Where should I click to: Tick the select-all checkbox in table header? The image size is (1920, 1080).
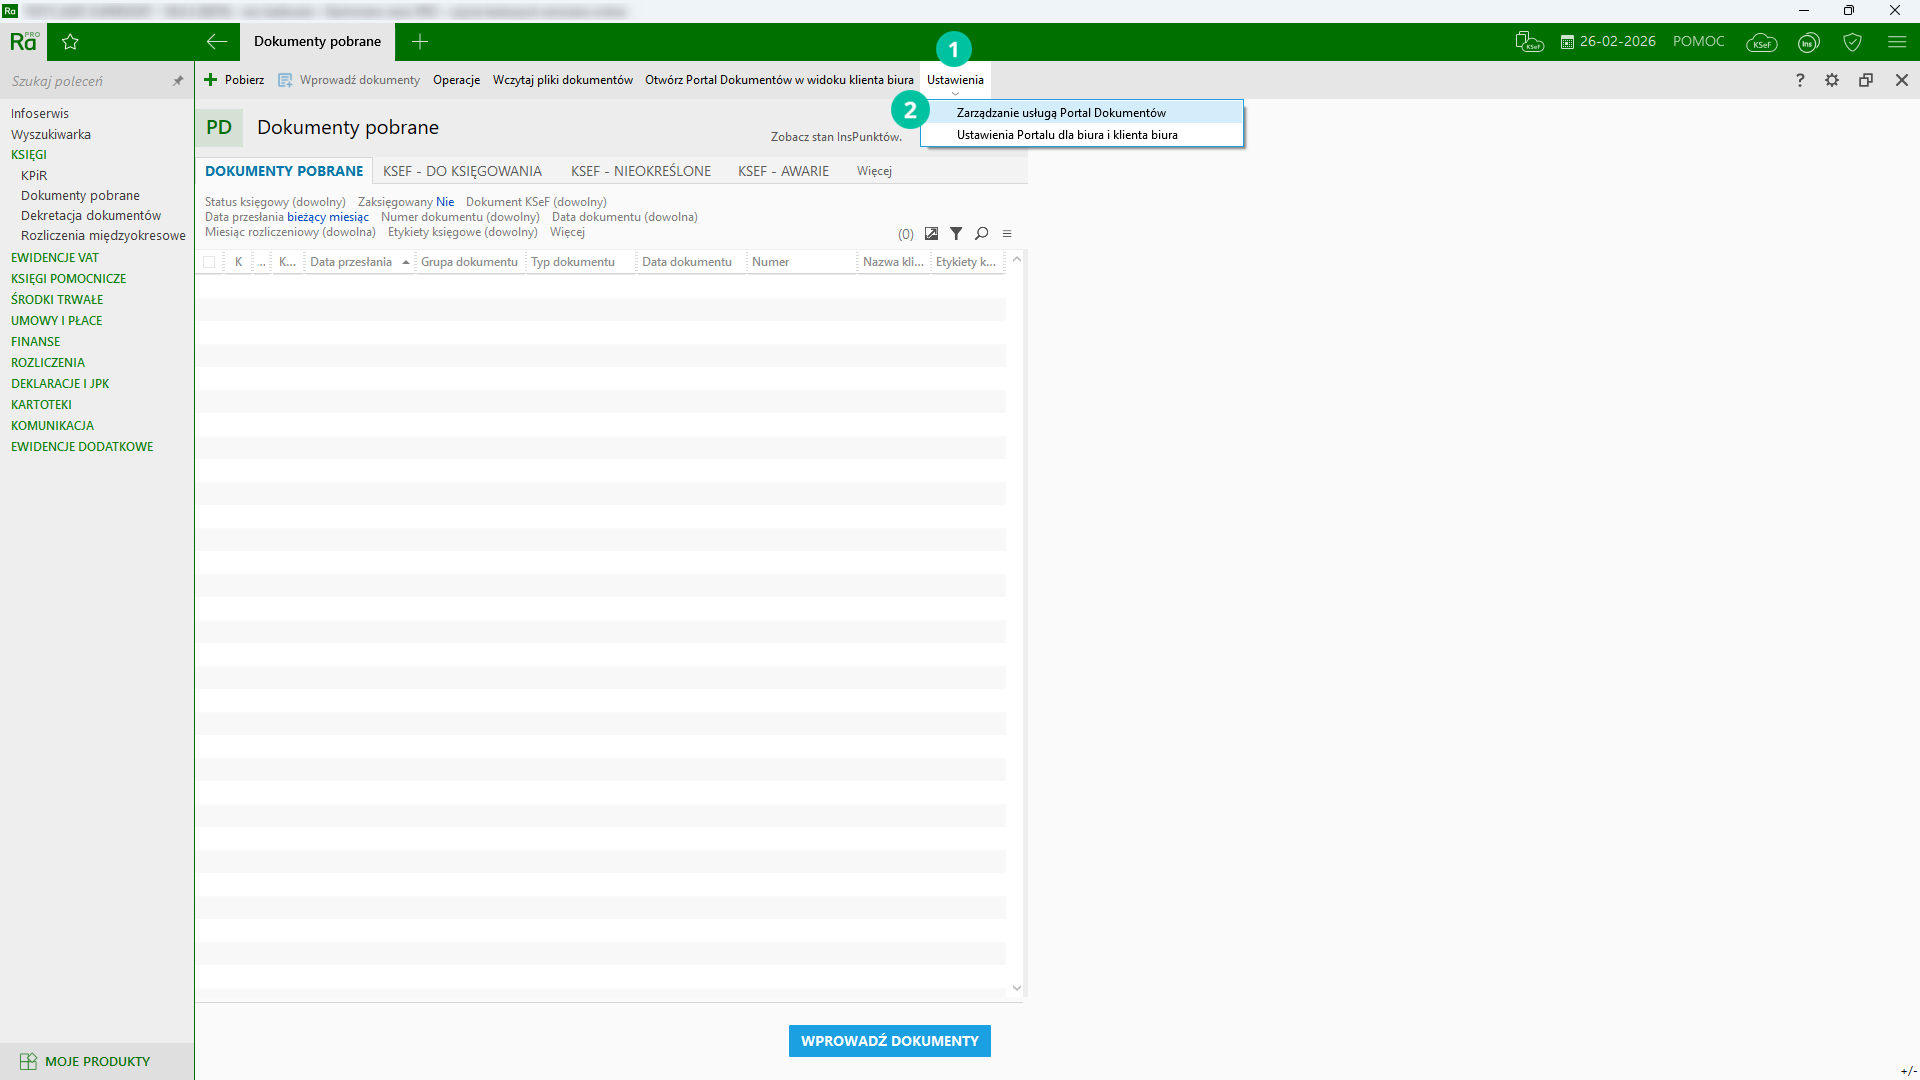click(209, 262)
